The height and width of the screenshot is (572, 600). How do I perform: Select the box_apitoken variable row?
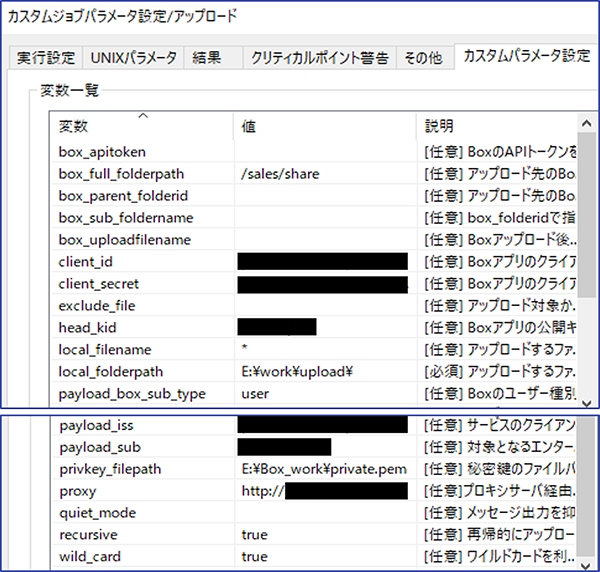[103, 152]
